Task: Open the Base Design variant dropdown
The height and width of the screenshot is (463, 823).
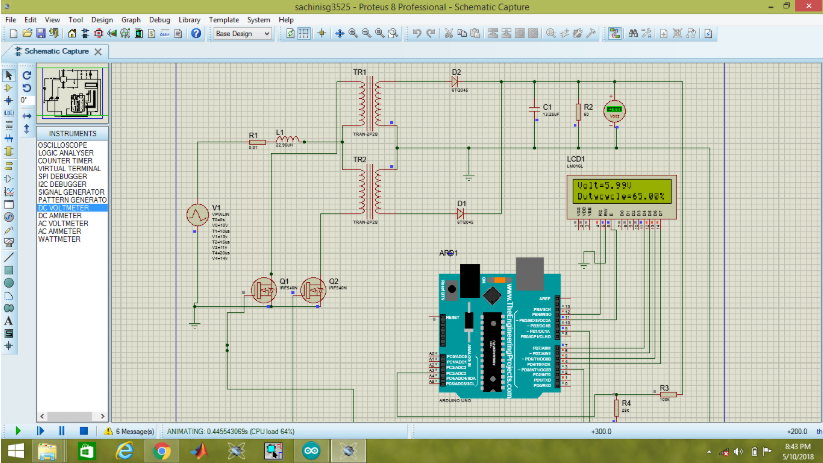Action: tap(242, 34)
